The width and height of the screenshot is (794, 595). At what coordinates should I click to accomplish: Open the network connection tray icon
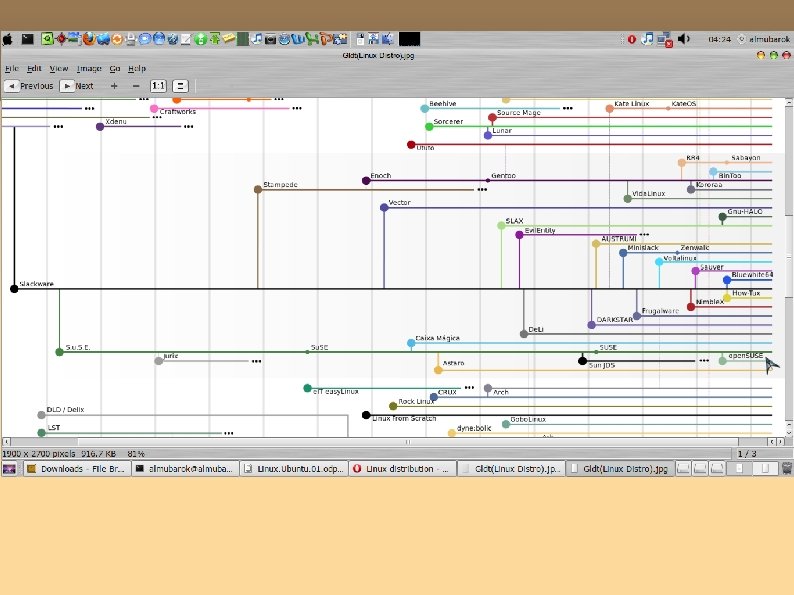click(665, 39)
